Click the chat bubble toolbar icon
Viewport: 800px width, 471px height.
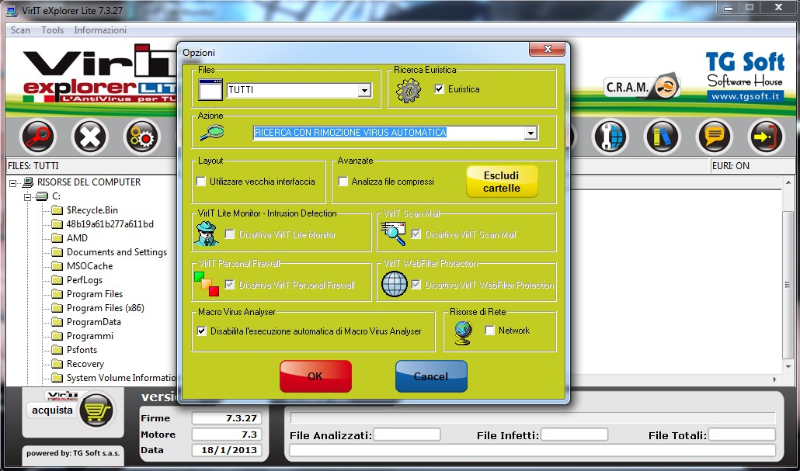[x=713, y=135]
